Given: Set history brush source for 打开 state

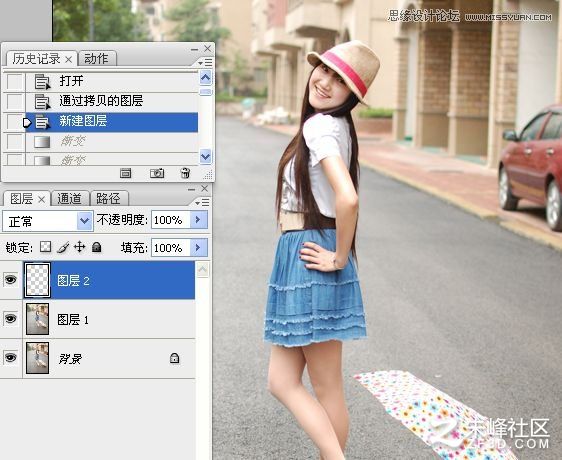Looking at the screenshot, I should [x=14, y=82].
